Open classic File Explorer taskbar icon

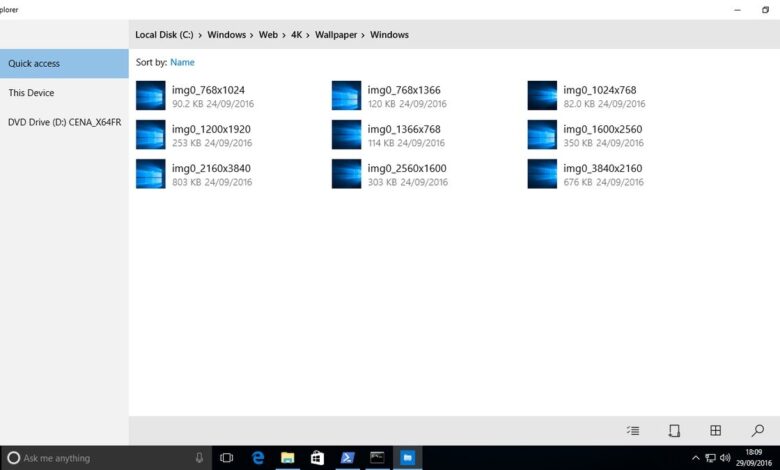288,458
